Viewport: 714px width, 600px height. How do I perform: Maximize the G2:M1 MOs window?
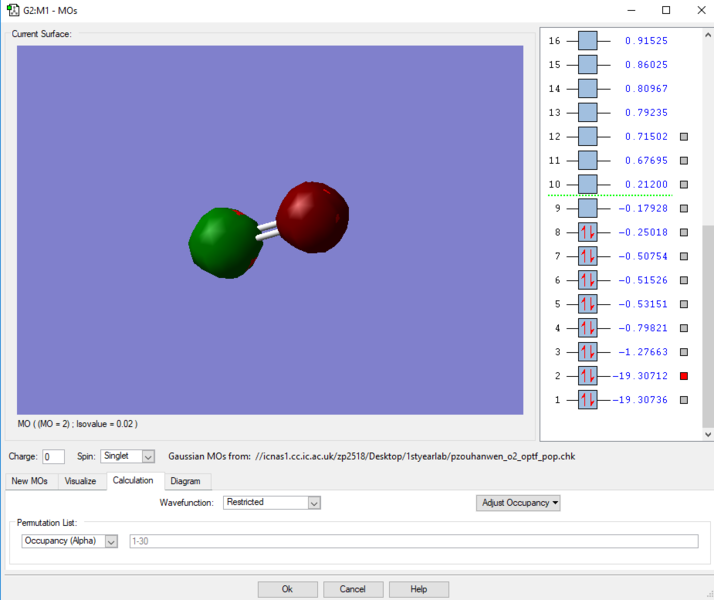[x=666, y=10]
